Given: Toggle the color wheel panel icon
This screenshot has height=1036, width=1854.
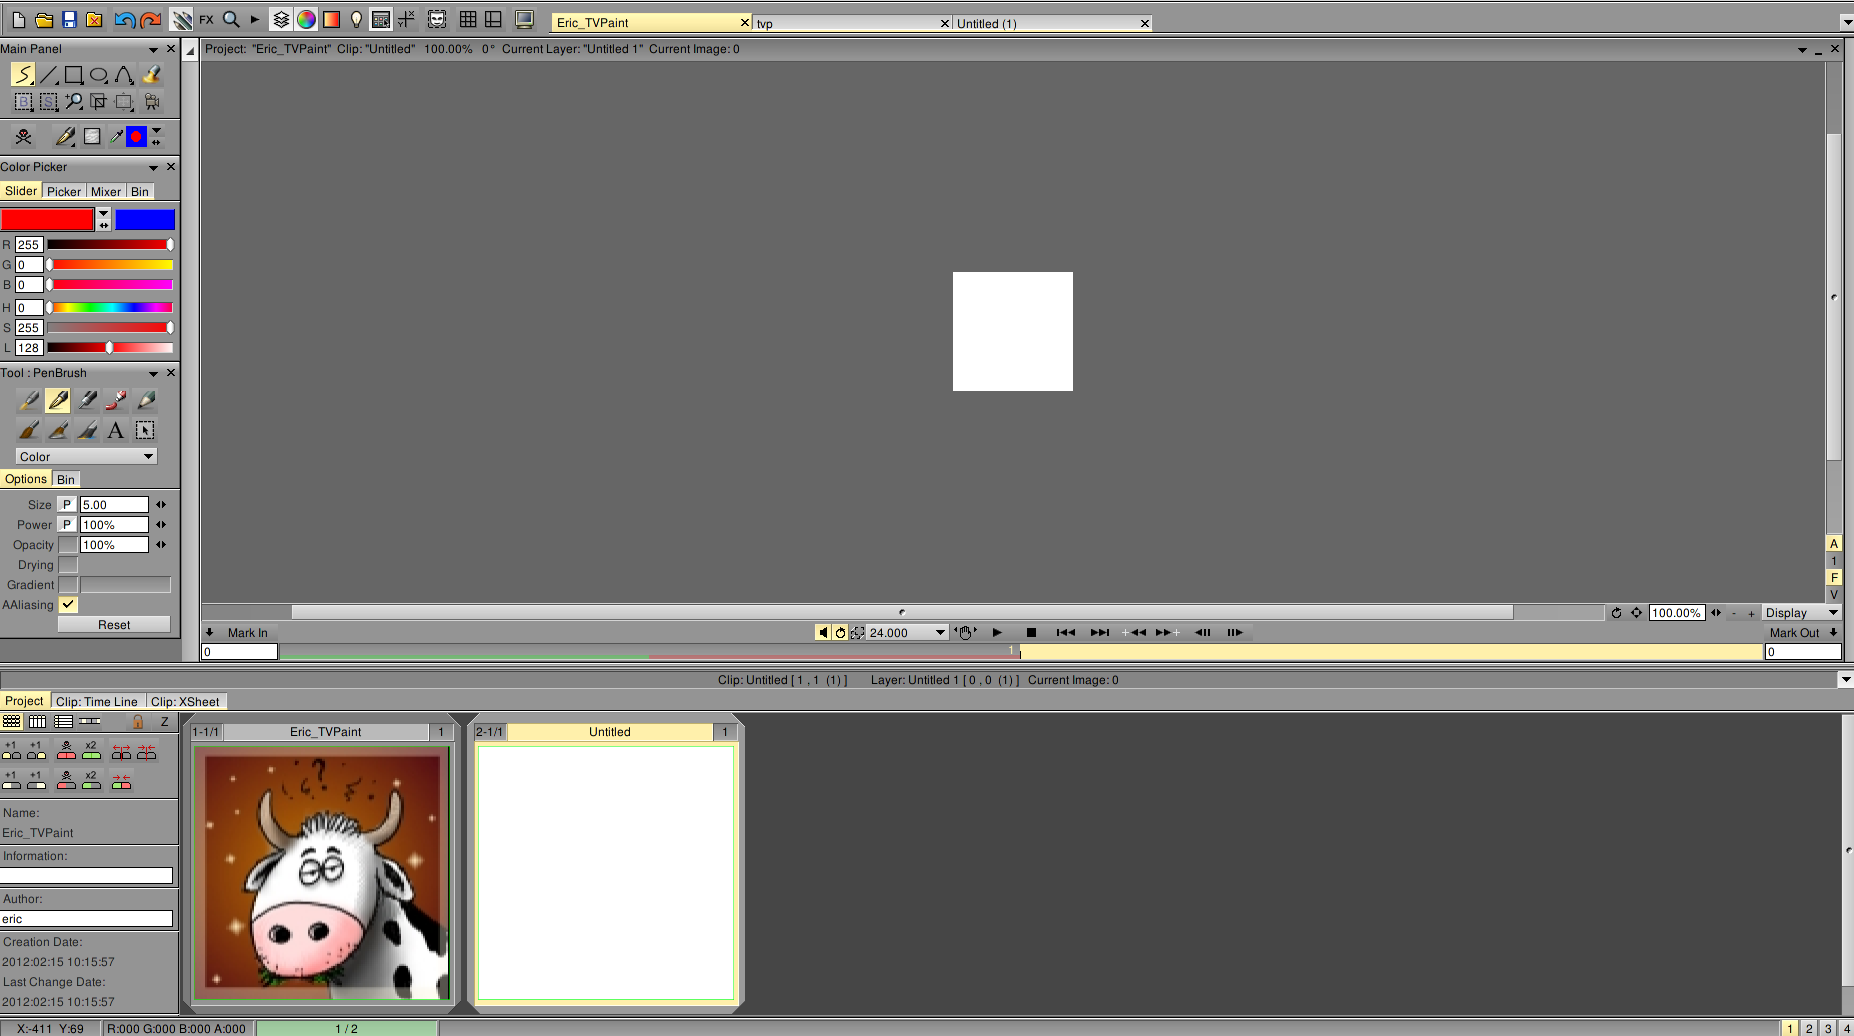Looking at the screenshot, I should [x=306, y=19].
